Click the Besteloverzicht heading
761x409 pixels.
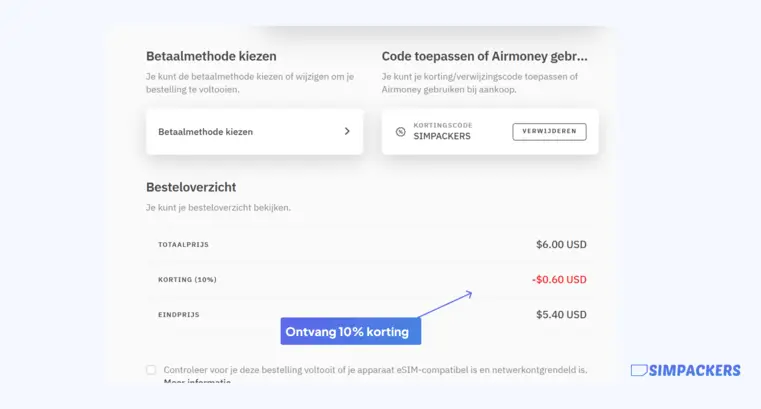(x=191, y=187)
